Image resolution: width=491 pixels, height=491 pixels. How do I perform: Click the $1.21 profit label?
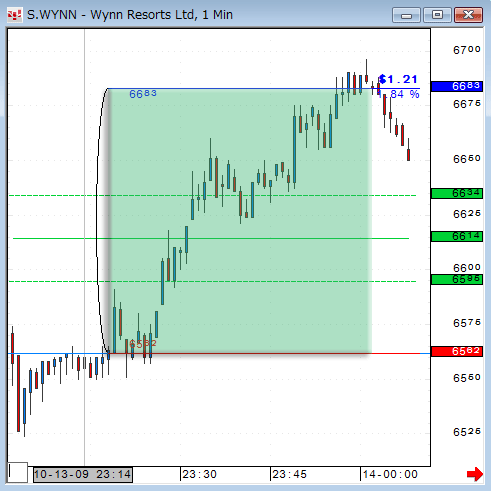coord(398,79)
